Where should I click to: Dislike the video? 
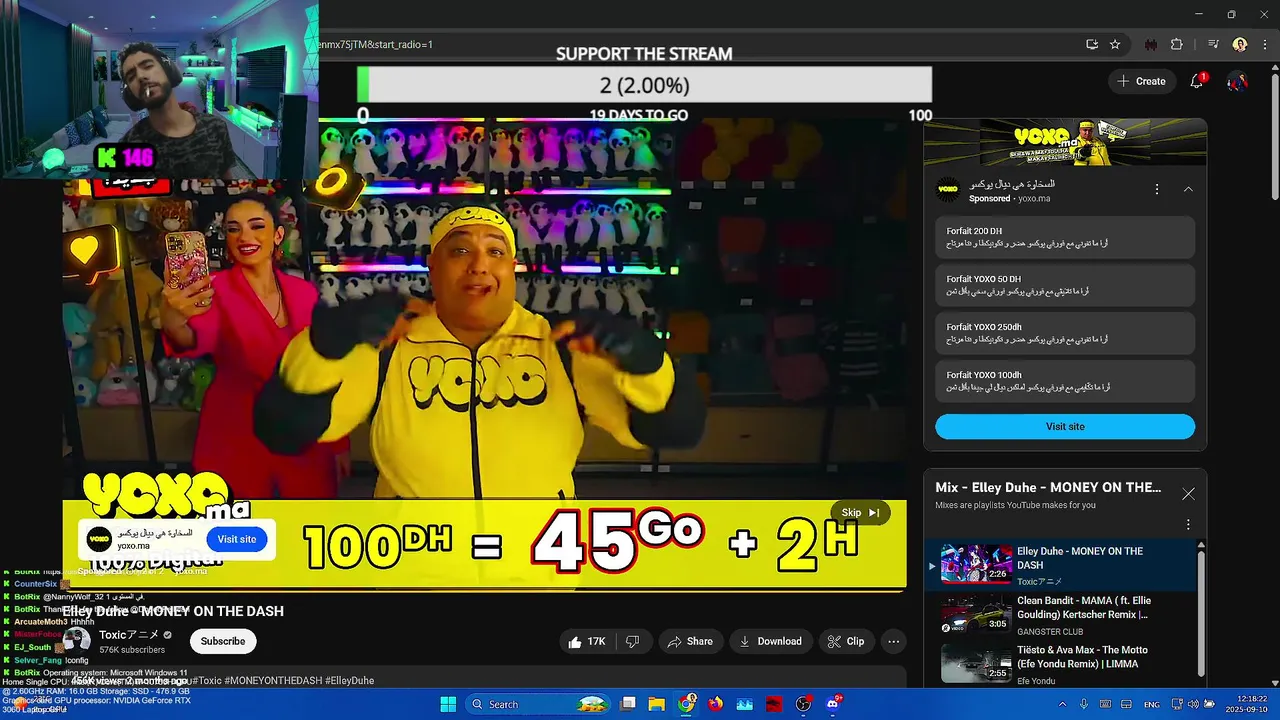point(633,641)
